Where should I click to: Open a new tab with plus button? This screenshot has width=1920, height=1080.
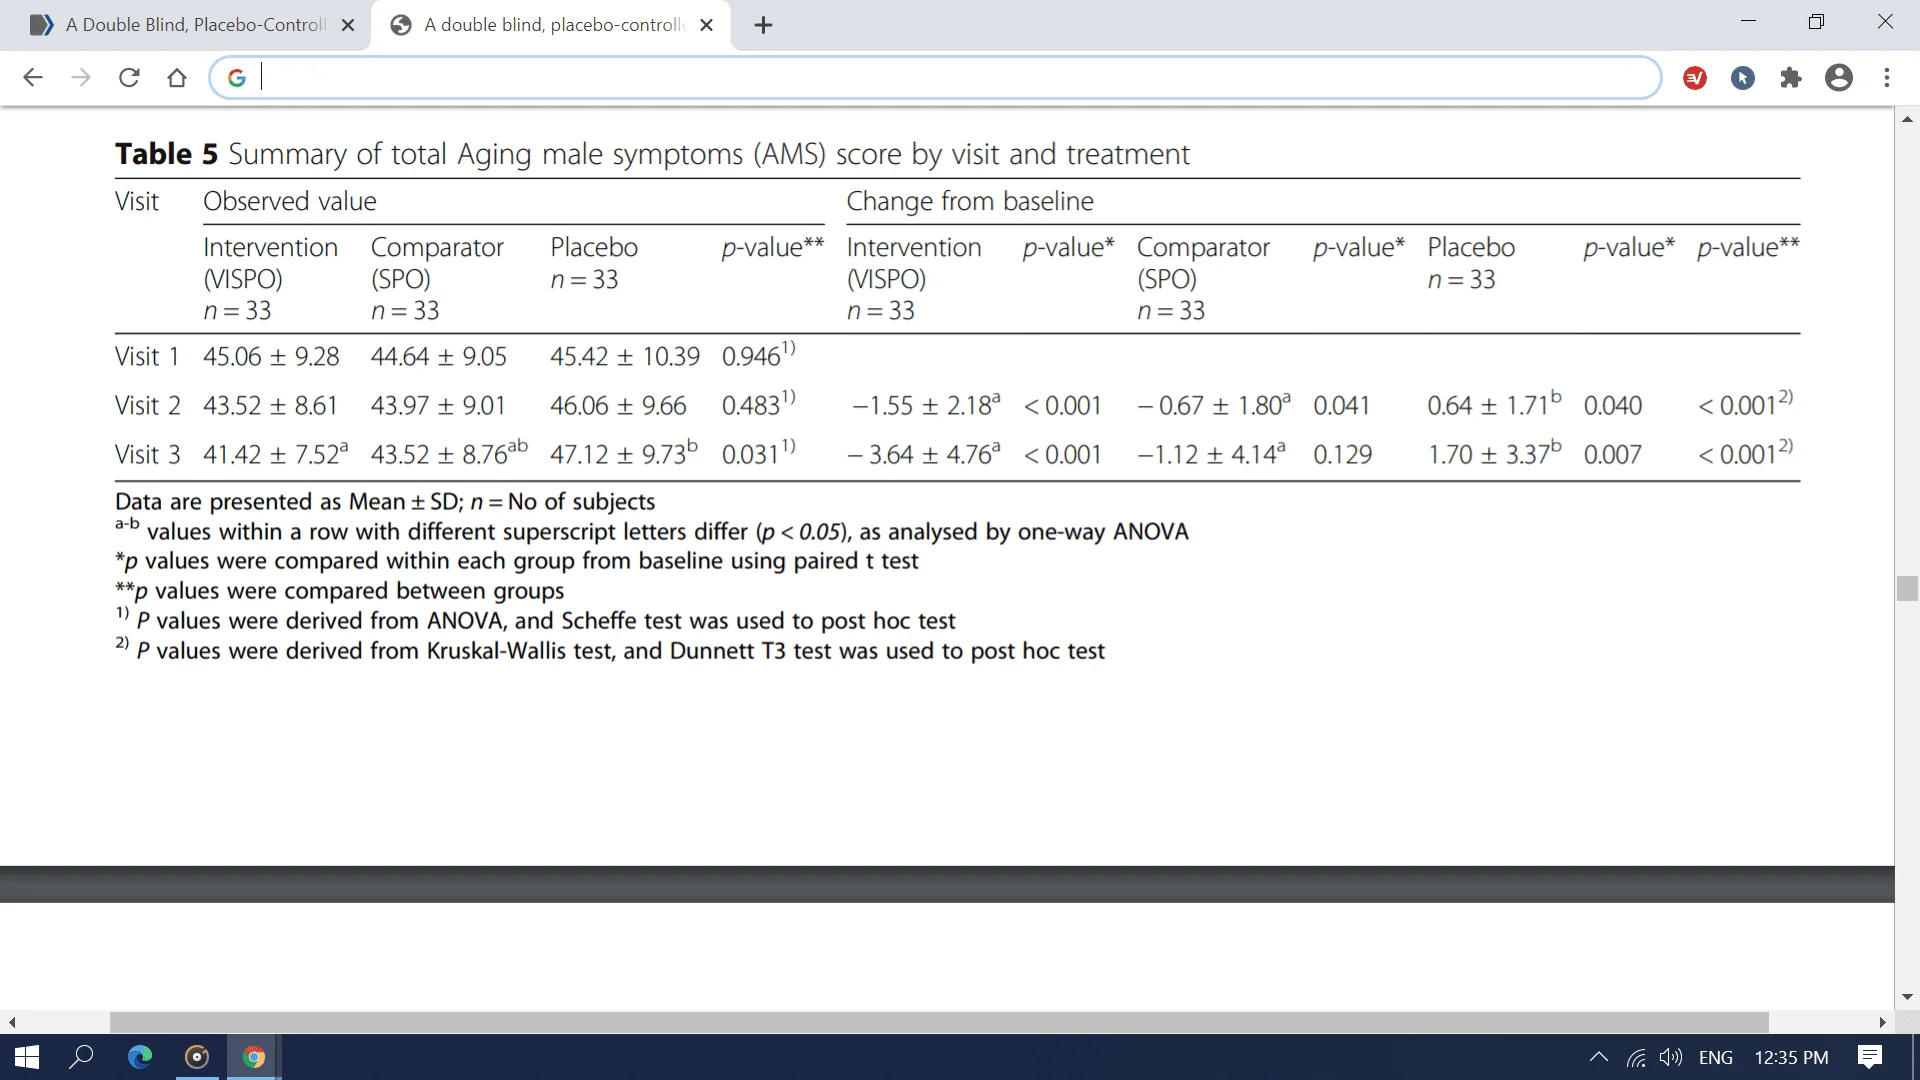pos(763,26)
